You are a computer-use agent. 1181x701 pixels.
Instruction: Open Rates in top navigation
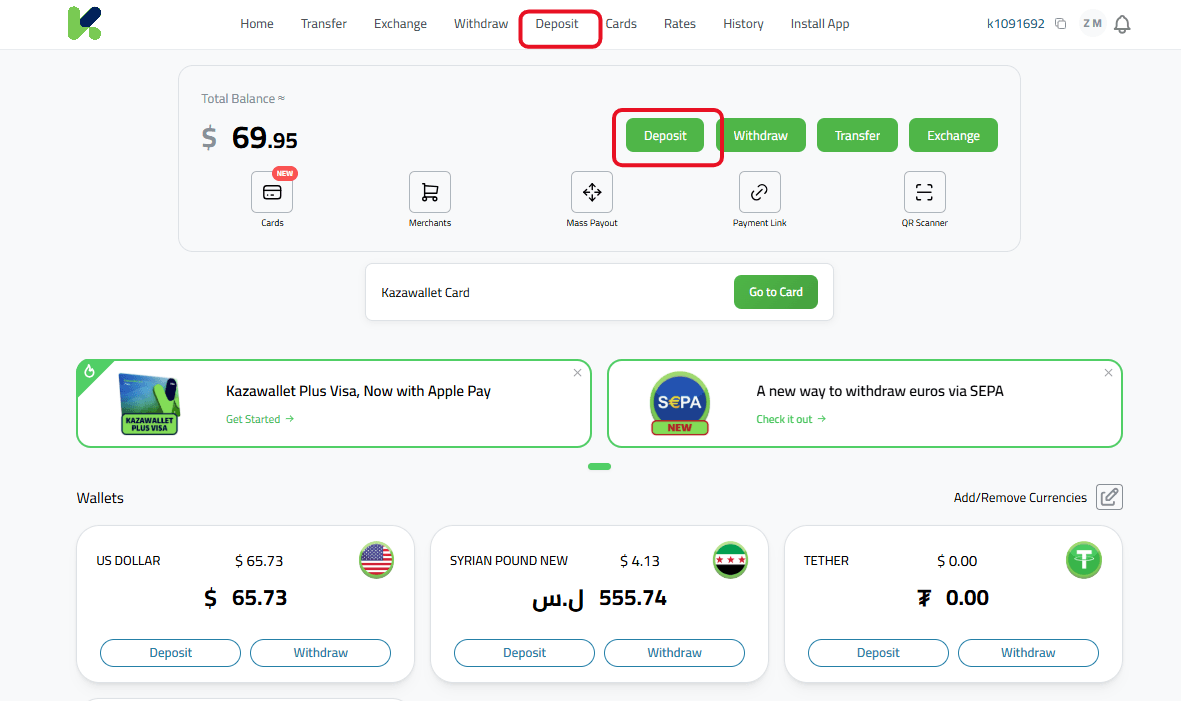(x=679, y=24)
